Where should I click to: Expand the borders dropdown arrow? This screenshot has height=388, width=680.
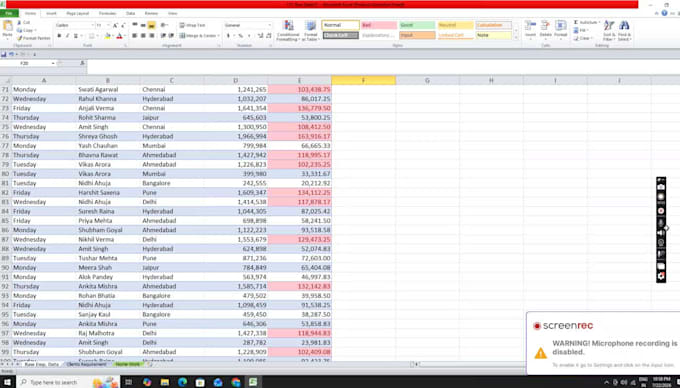[x=98, y=36]
